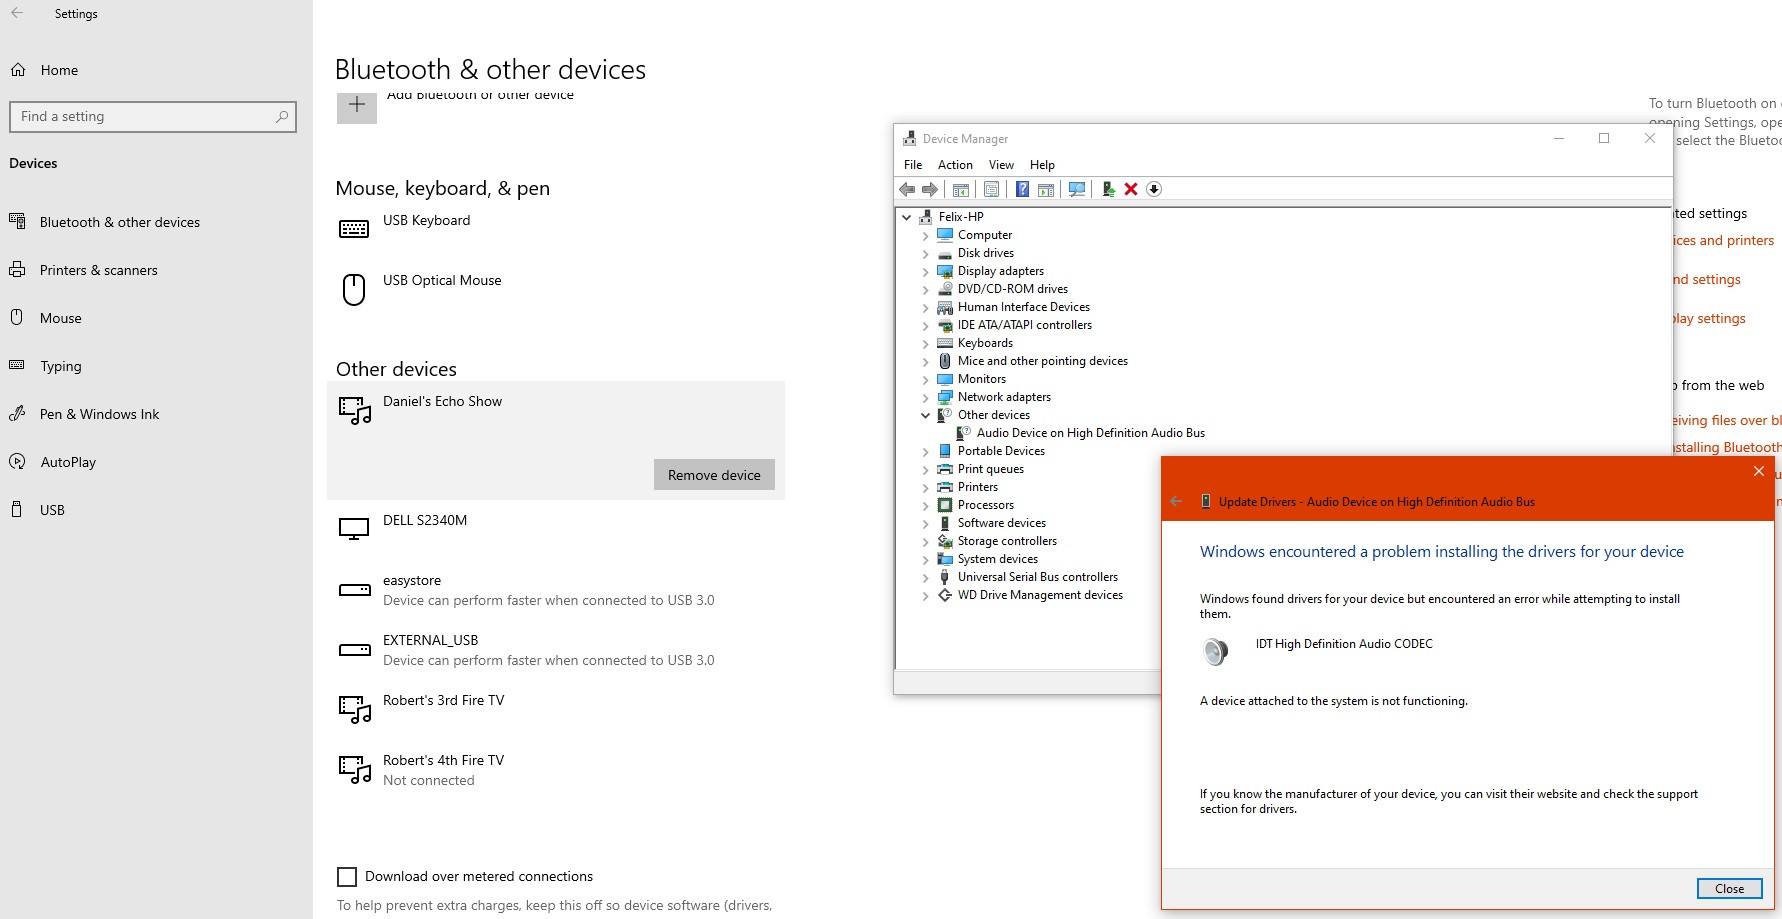Enable Download over metered connections checkbox

[x=347, y=877]
